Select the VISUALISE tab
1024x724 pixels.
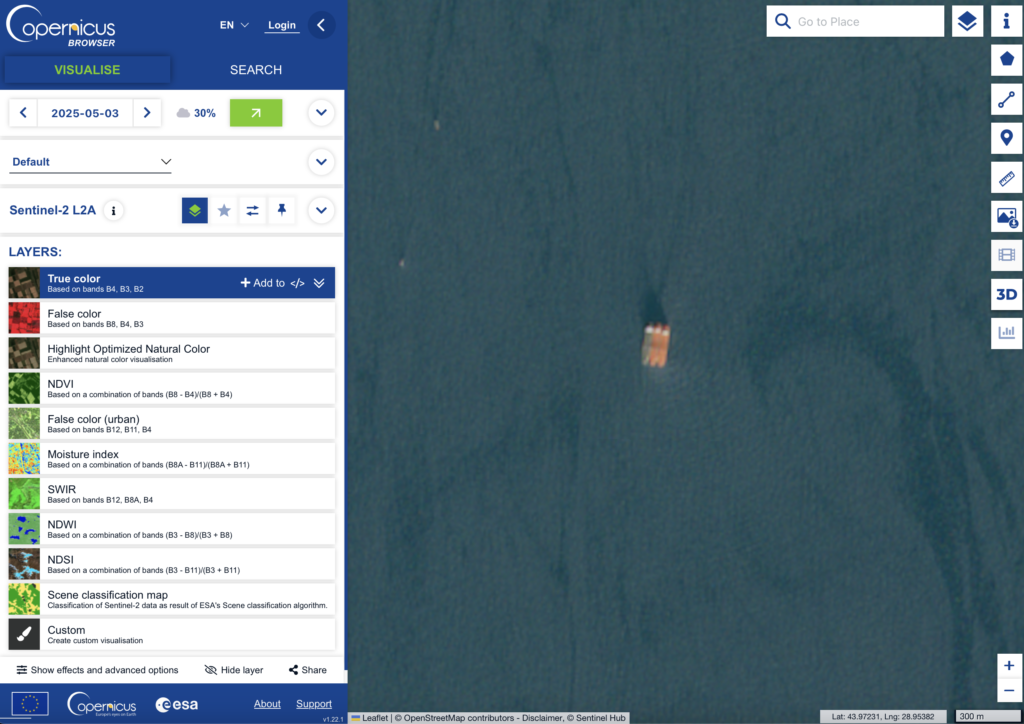coord(87,70)
